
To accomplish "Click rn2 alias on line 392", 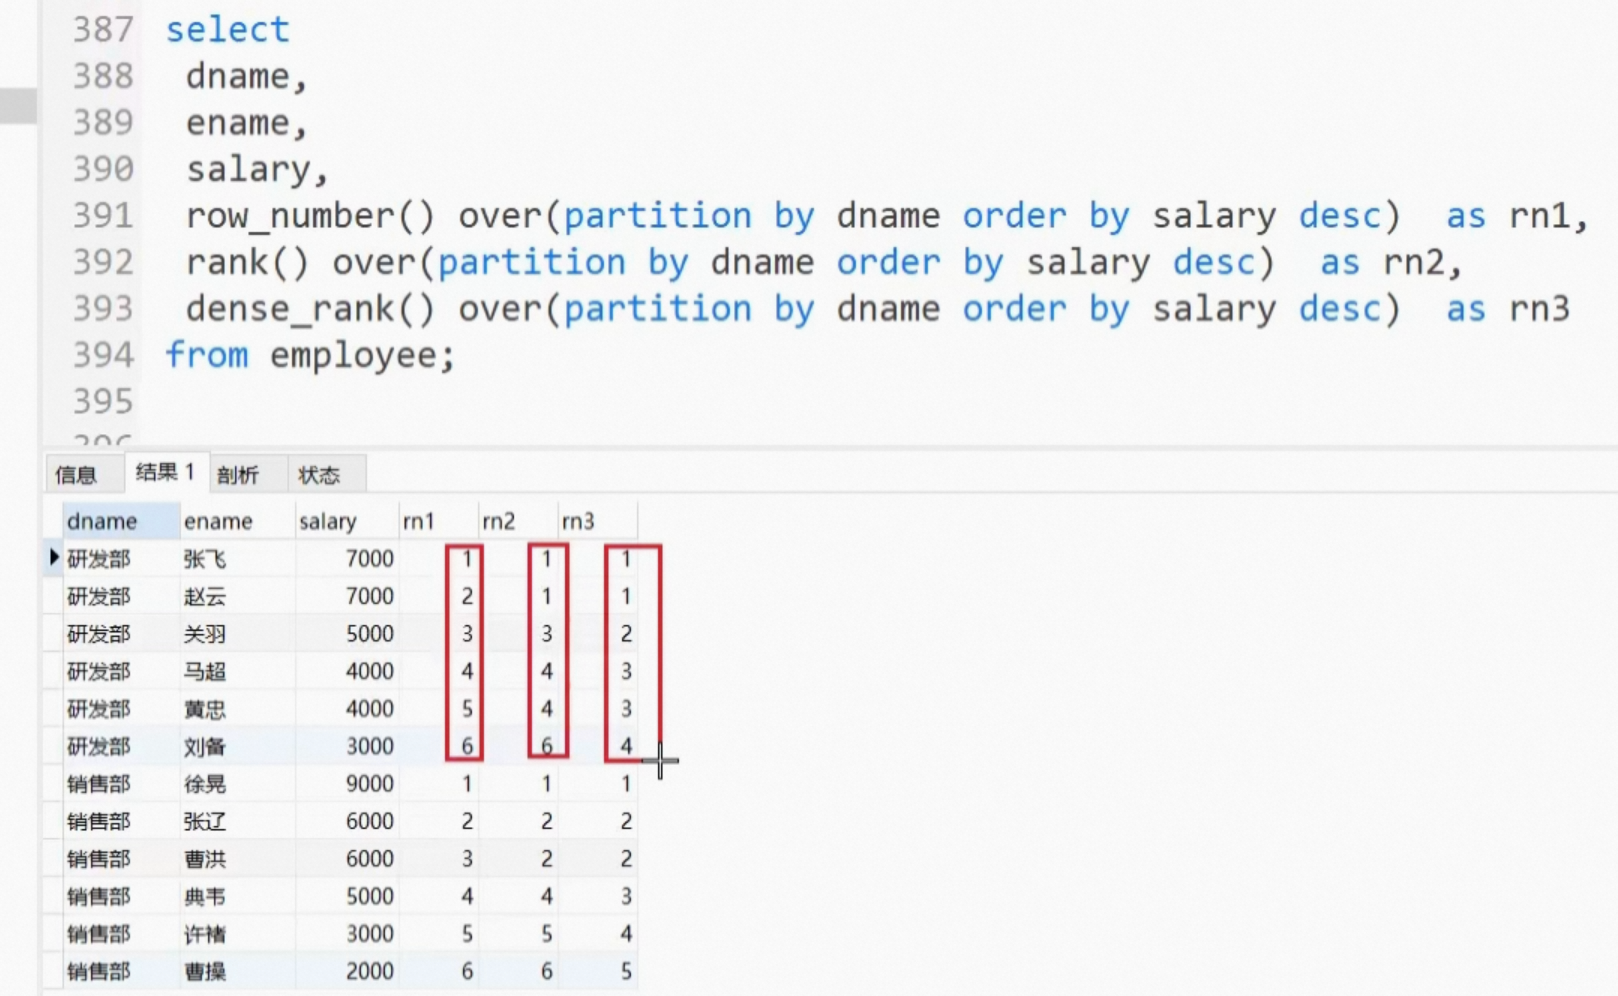I will click(1413, 263).
